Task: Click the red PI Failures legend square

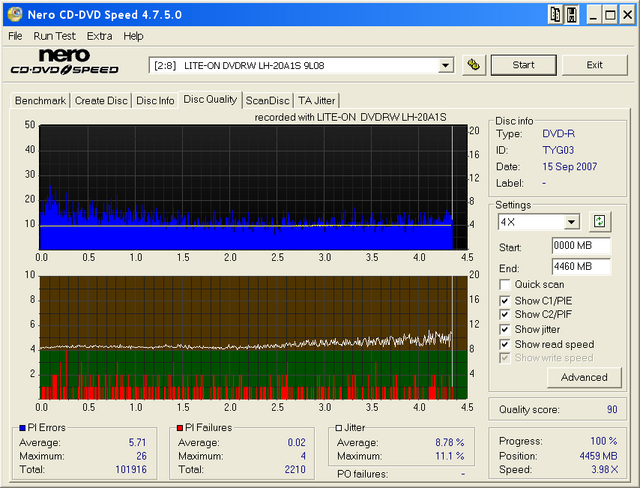Action: tap(180, 428)
